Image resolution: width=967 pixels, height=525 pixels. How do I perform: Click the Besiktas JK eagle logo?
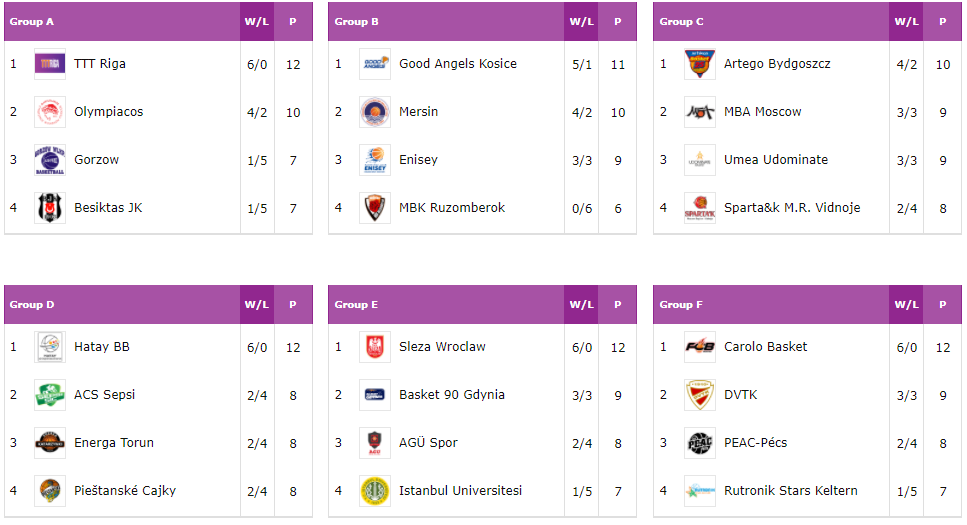[50, 208]
